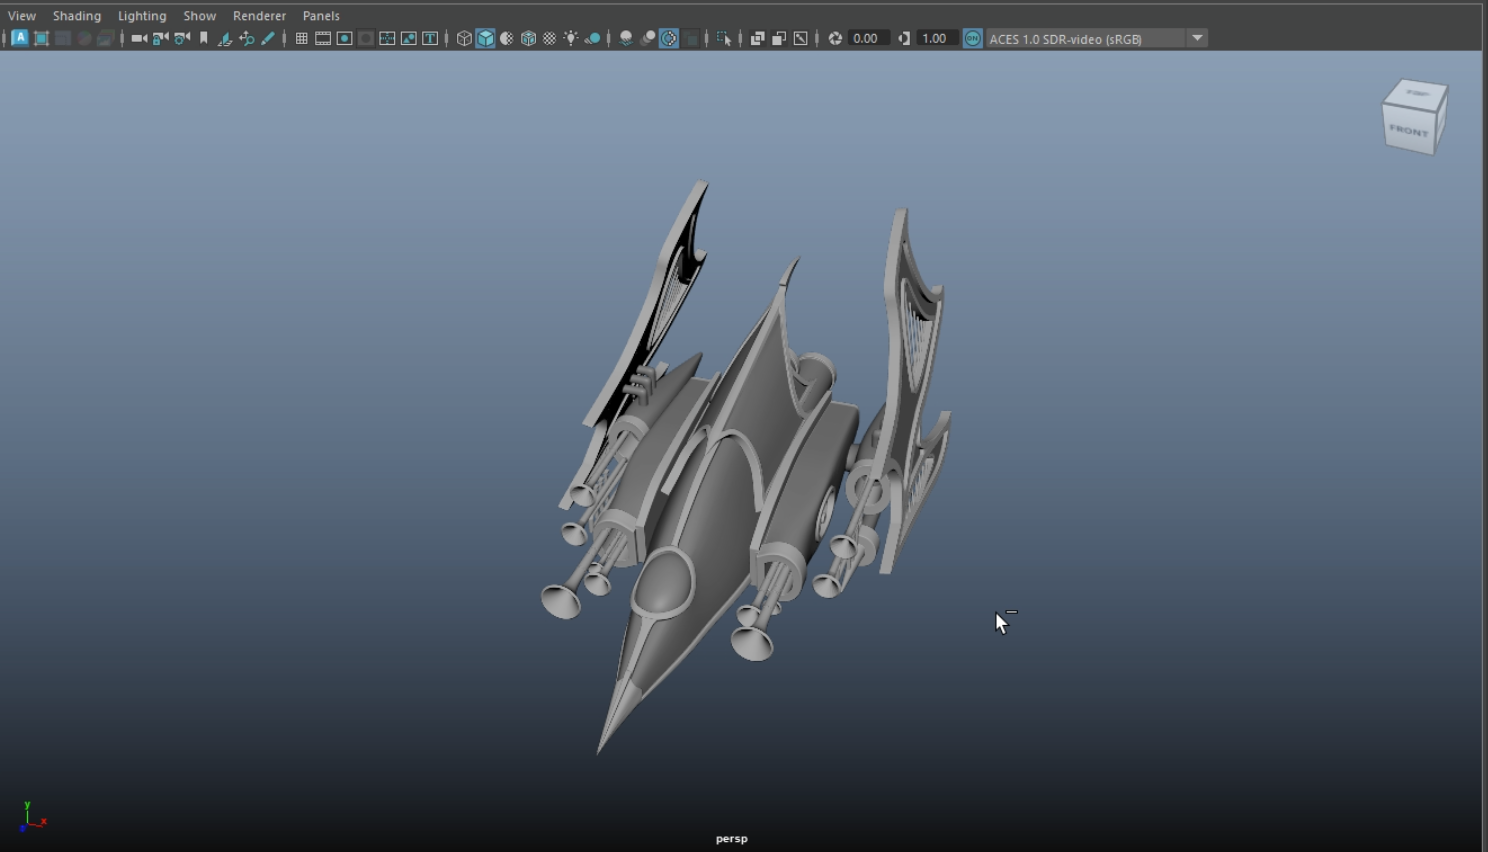Click the Image Plane icon
Image resolution: width=1488 pixels, height=852 pixels.
click(224, 38)
